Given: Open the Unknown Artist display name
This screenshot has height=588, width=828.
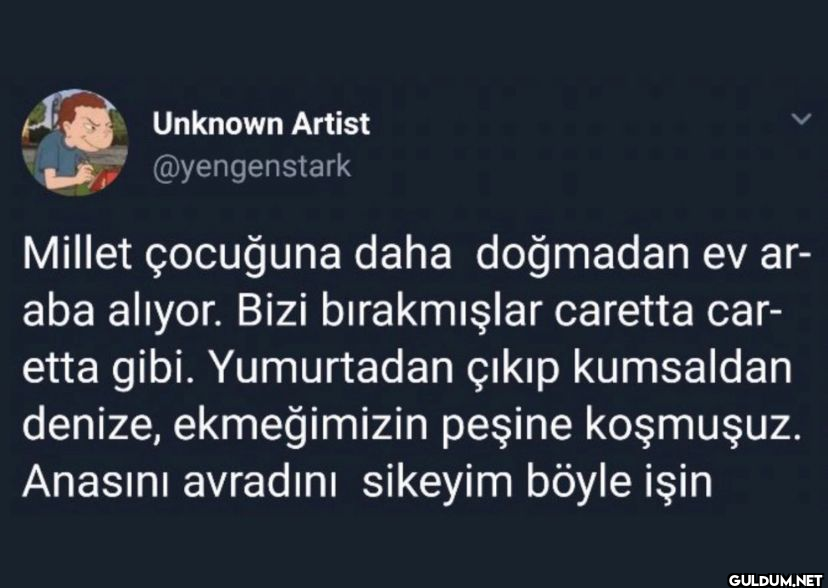Looking at the screenshot, I should point(261,124).
